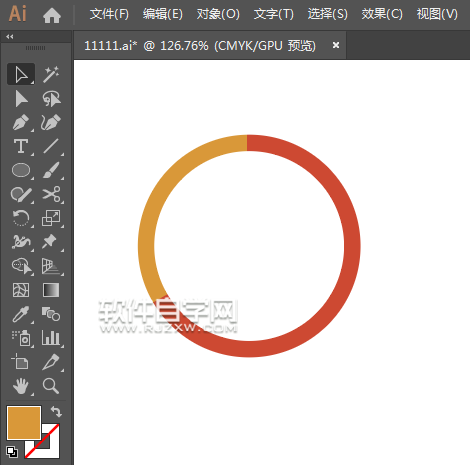Select the Curvature tool
The width and height of the screenshot is (470, 465).
[x=51, y=122]
